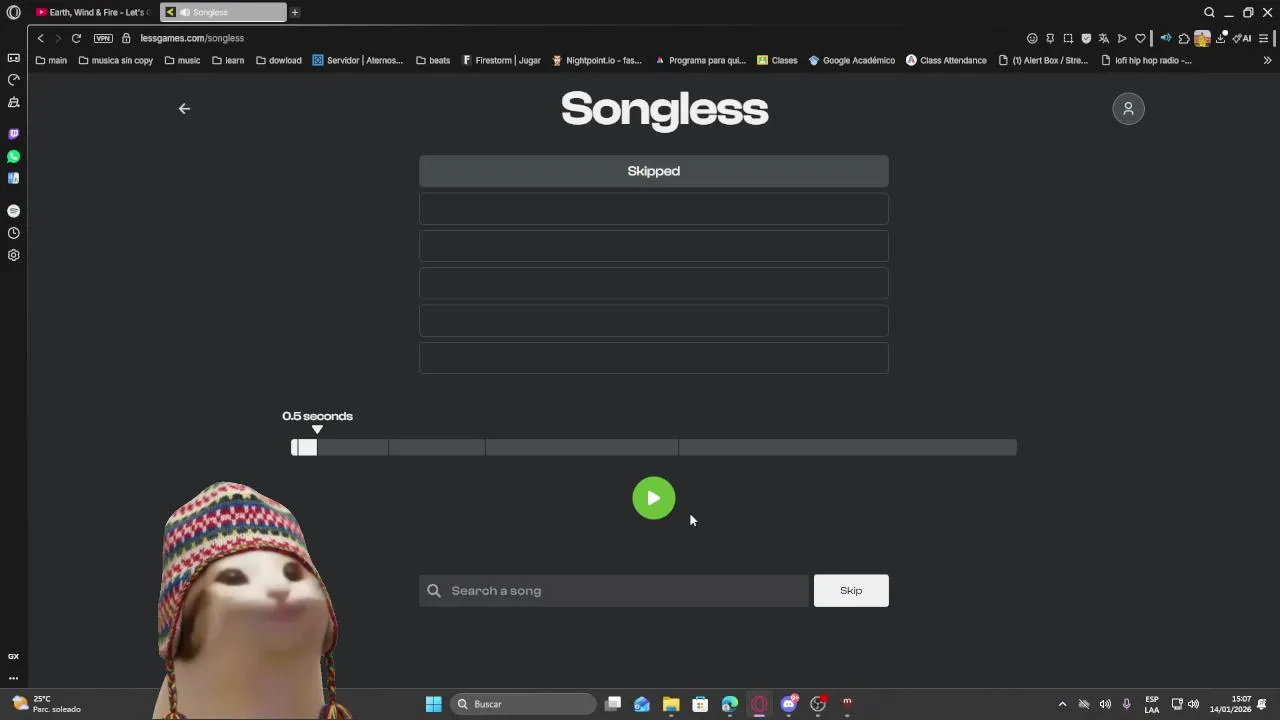Open the AI assistant button

tap(1242, 38)
